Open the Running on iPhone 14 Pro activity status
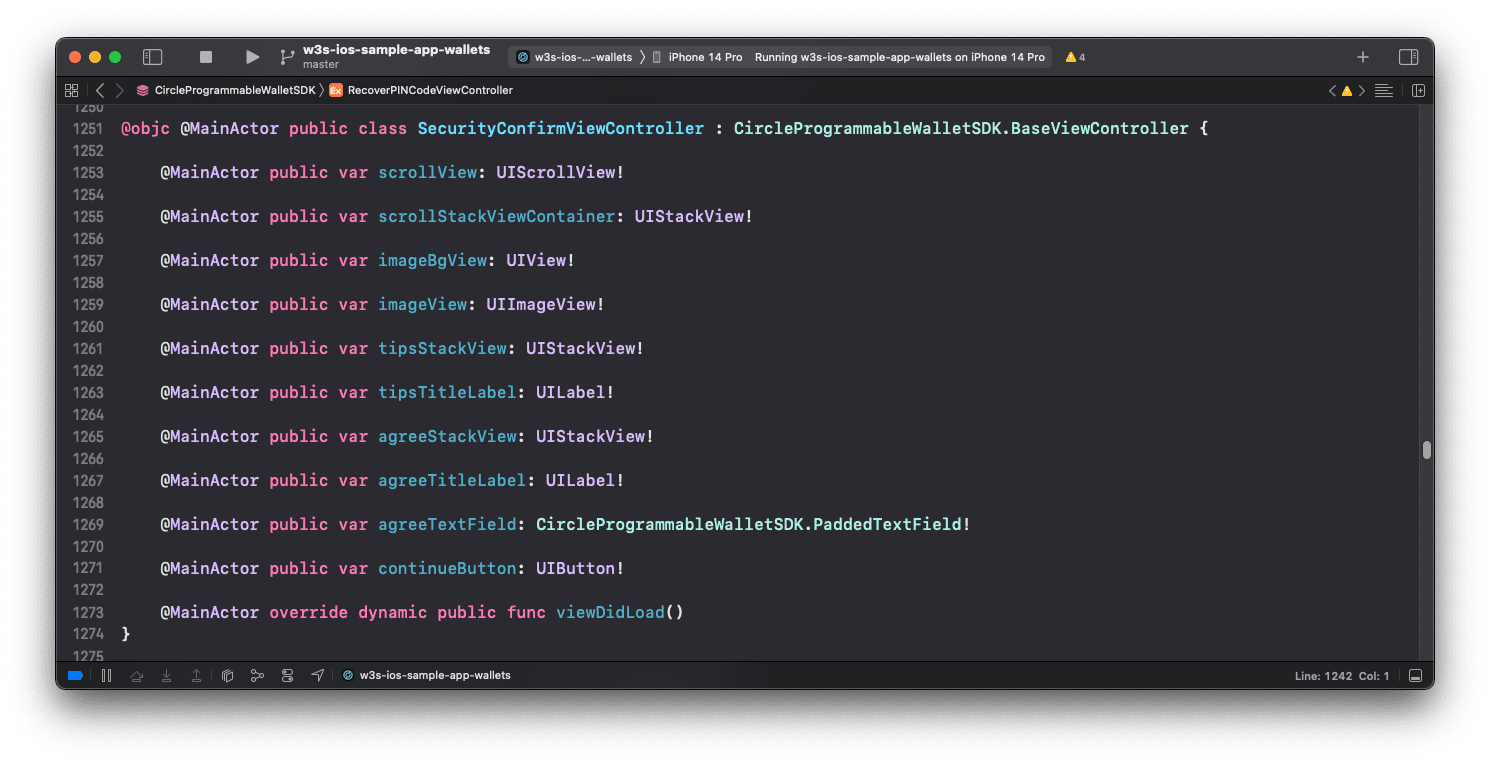The image size is (1490, 763). click(x=899, y=57)
